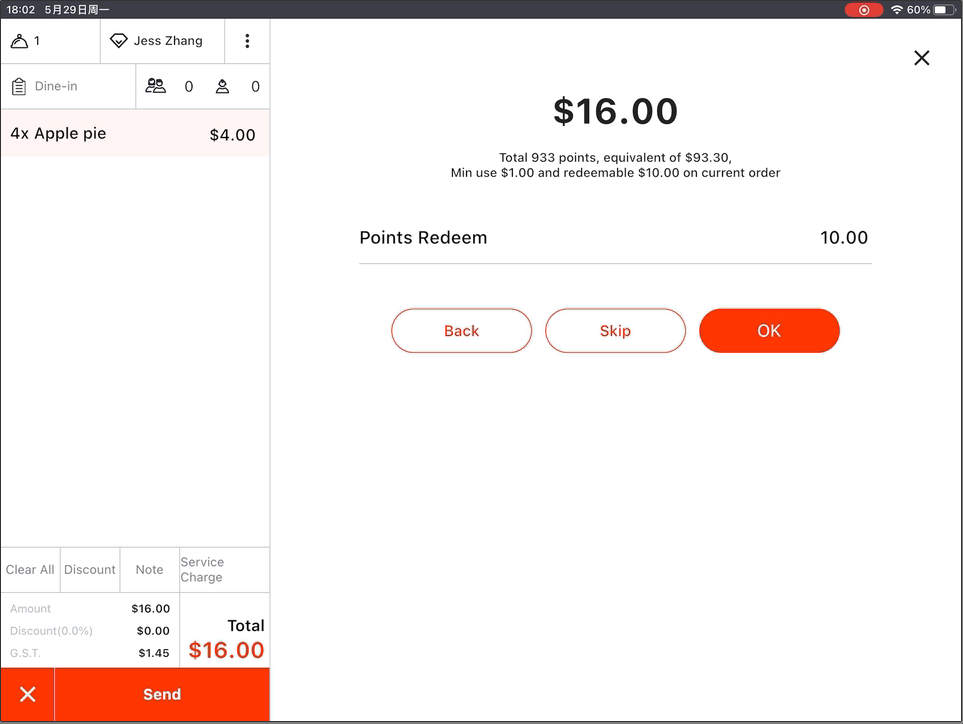Tap the Dine-in clipboard icon

[18, 87]
